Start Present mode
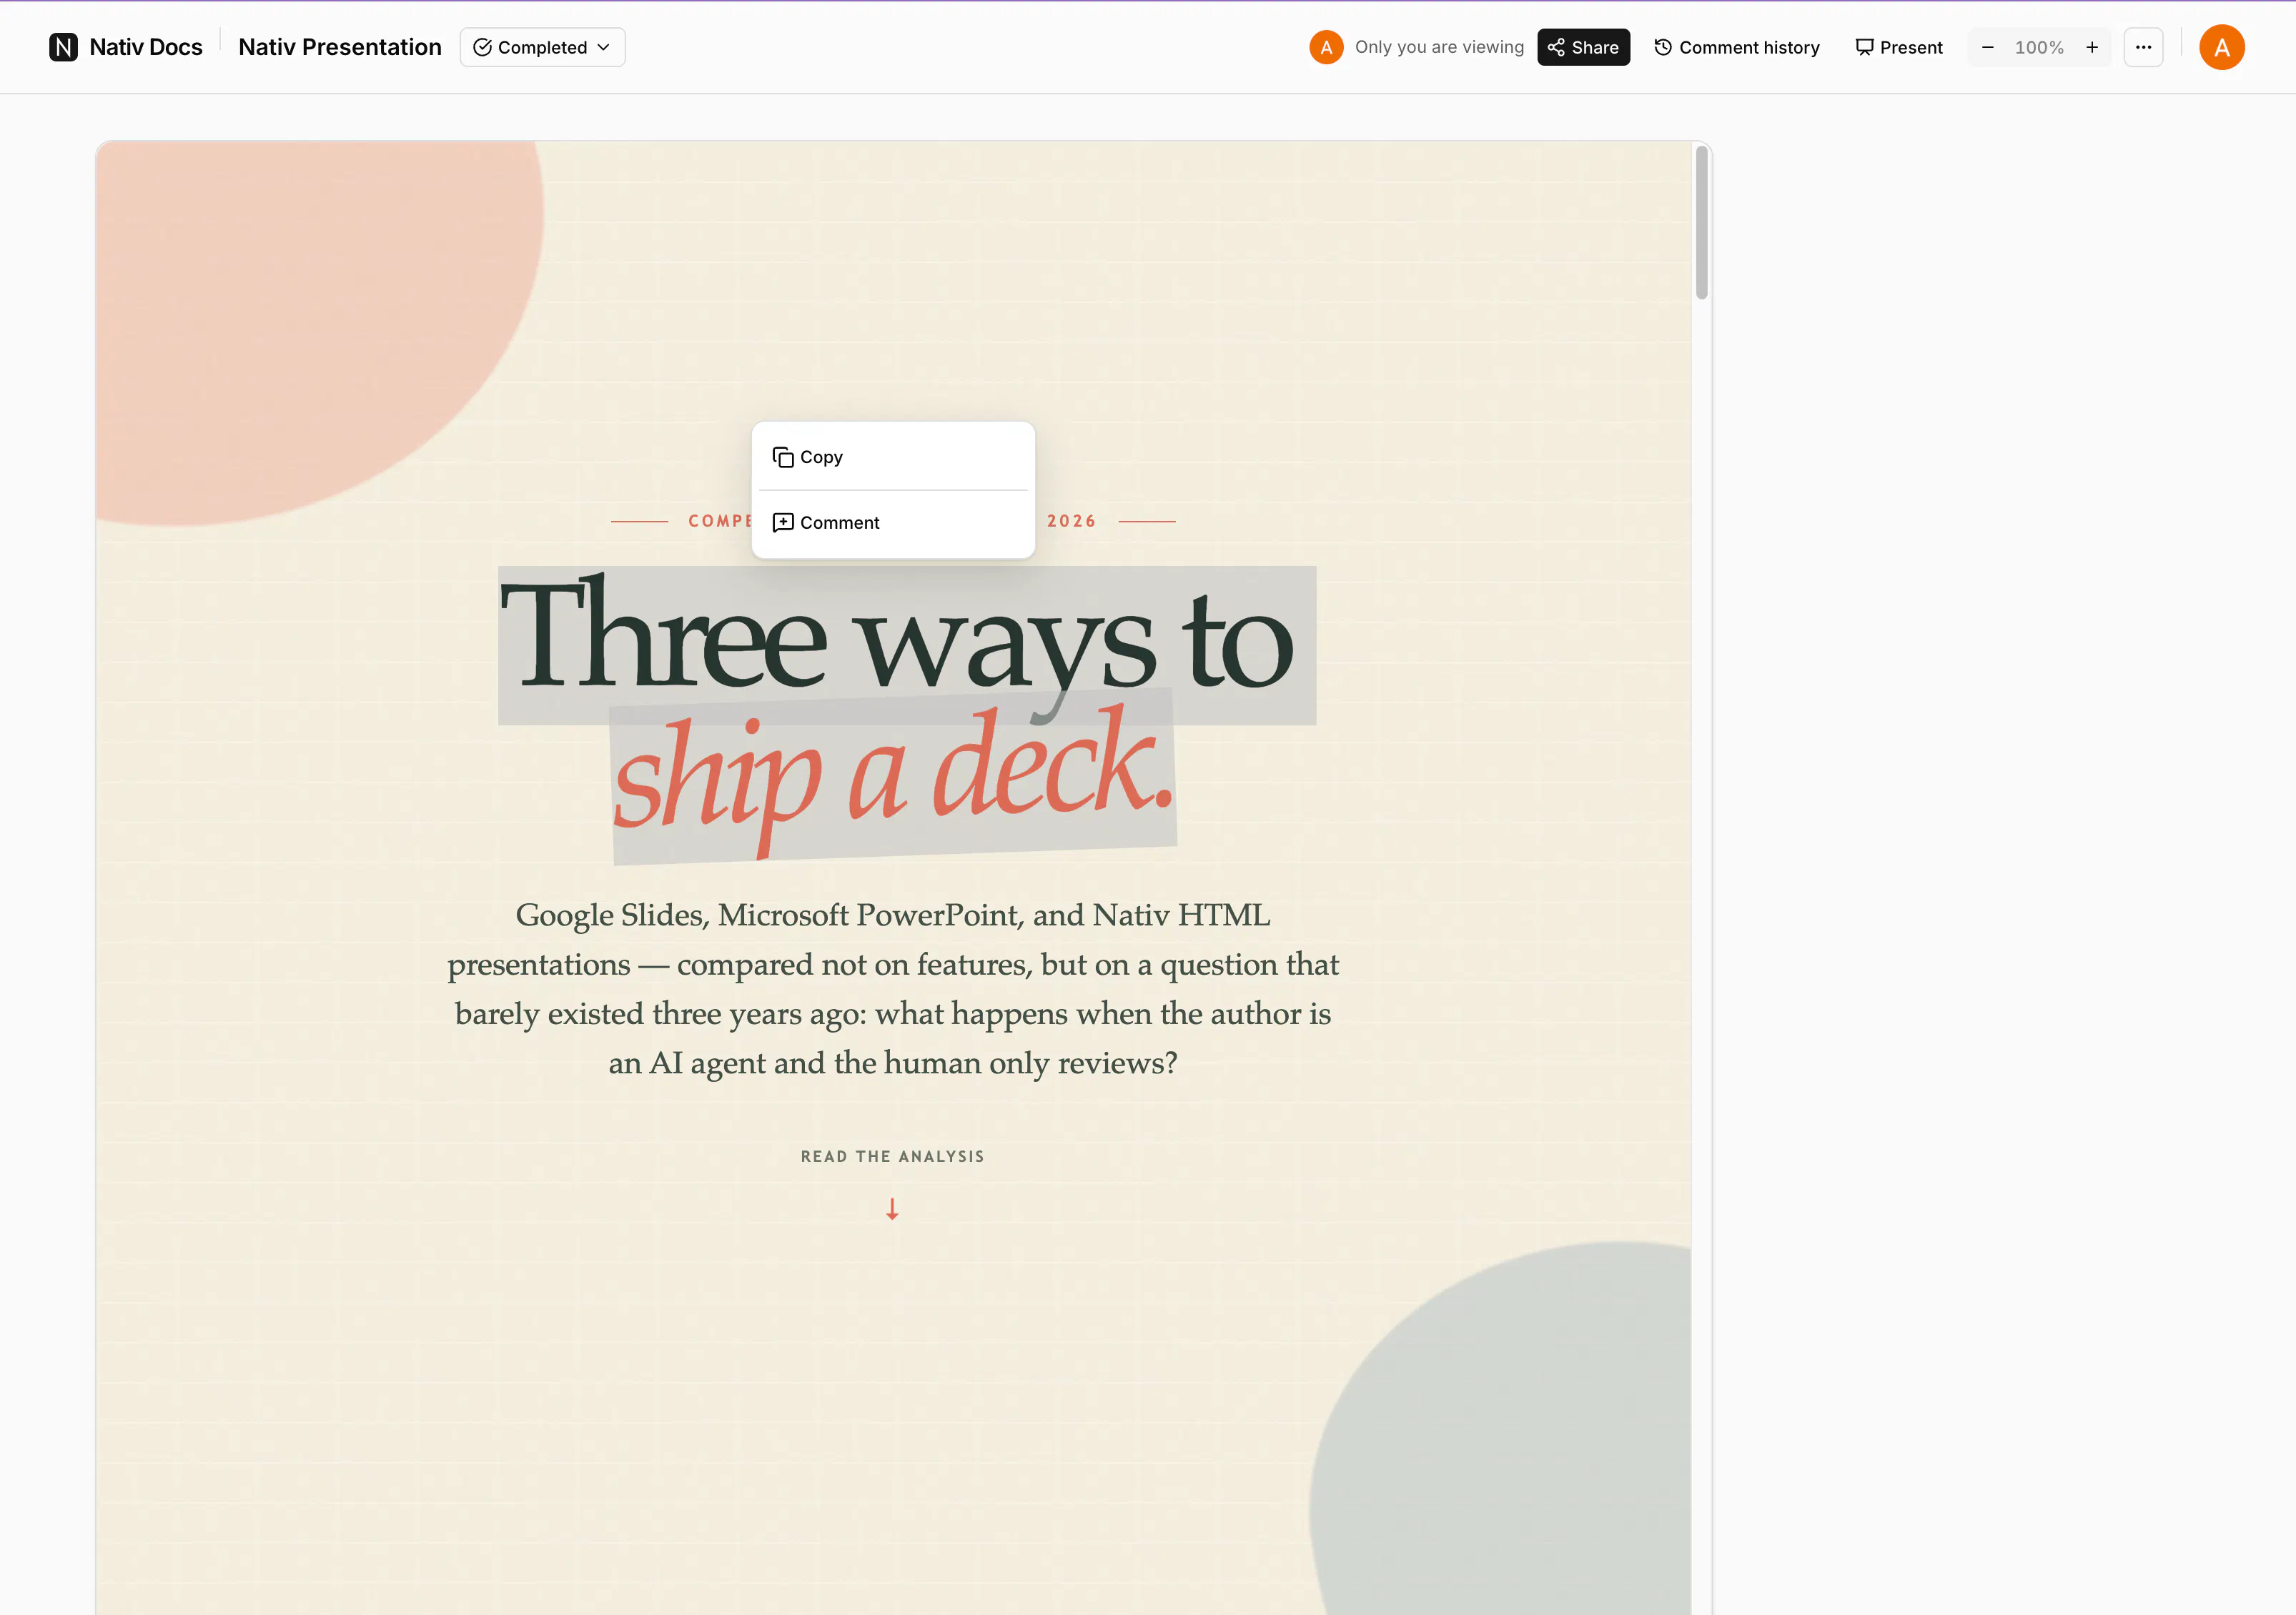This screenshot has width=2296, height=1615. pos(1899,47)
